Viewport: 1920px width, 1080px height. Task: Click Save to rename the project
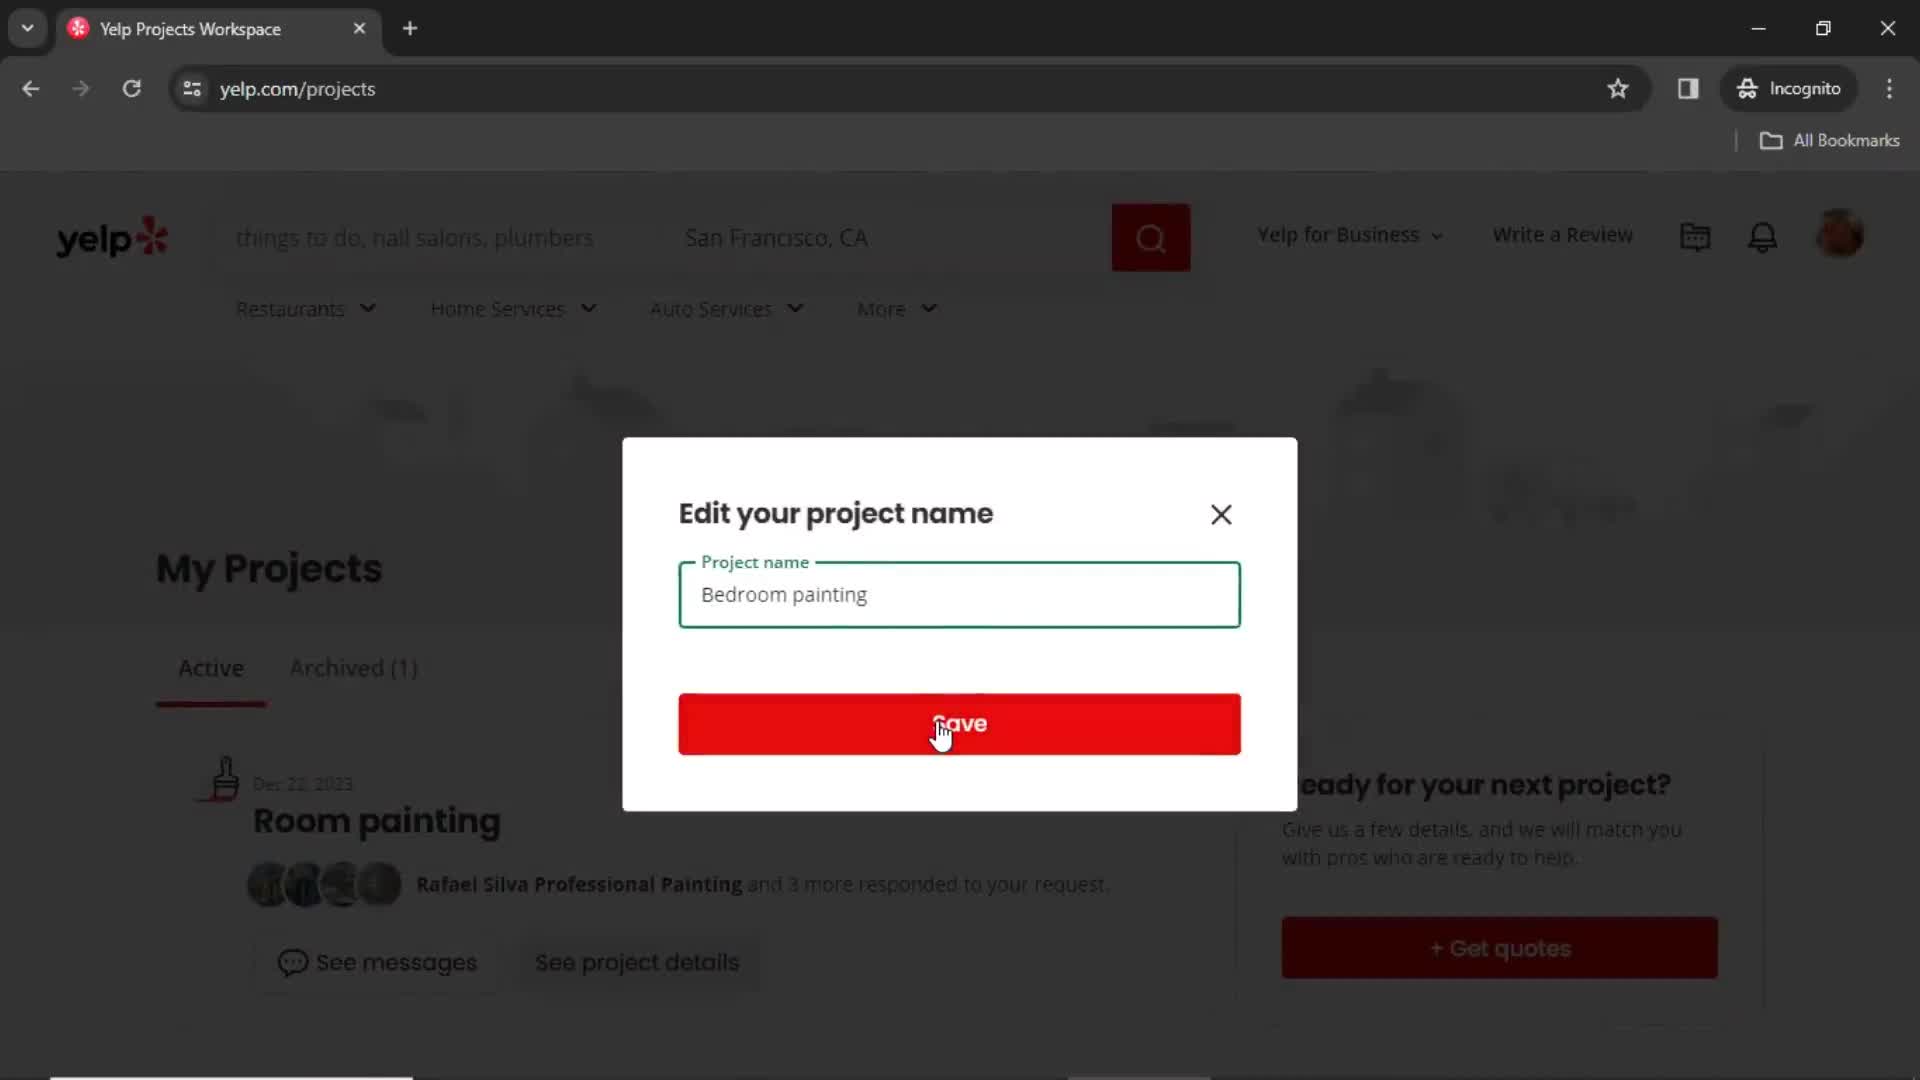(960, 724)
